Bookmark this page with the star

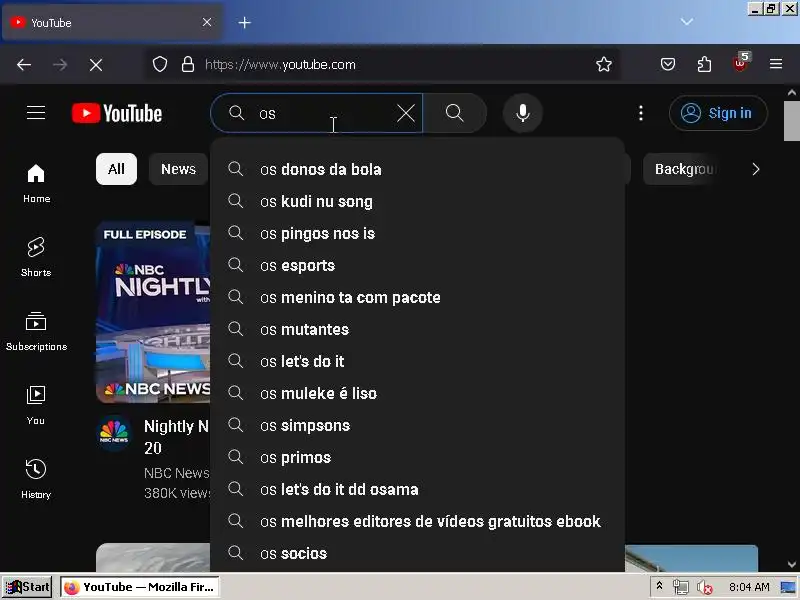[x=604, y=64]
